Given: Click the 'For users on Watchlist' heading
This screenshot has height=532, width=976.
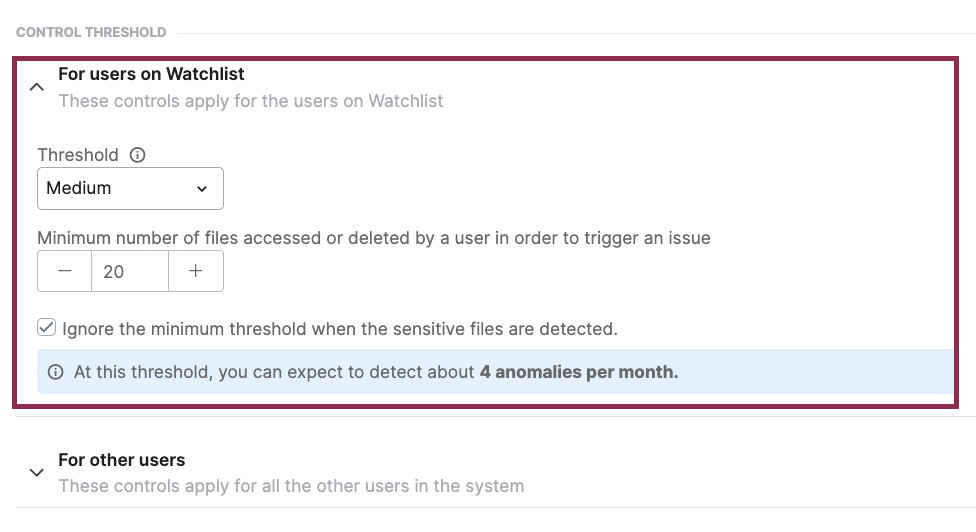Looking at the screenshot, I should (x=151, y=74).
